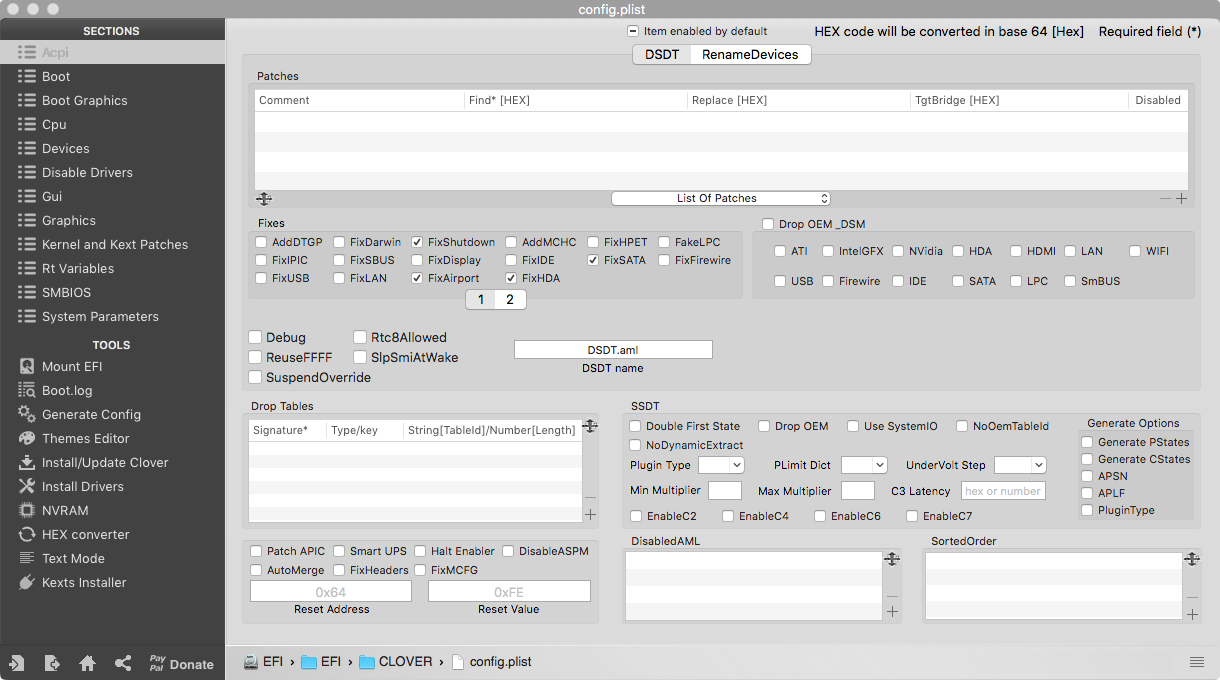The height and width of the screenshot is (680, 1220).
Task: Click the Reset Address field
Action: tap(331, 592)
